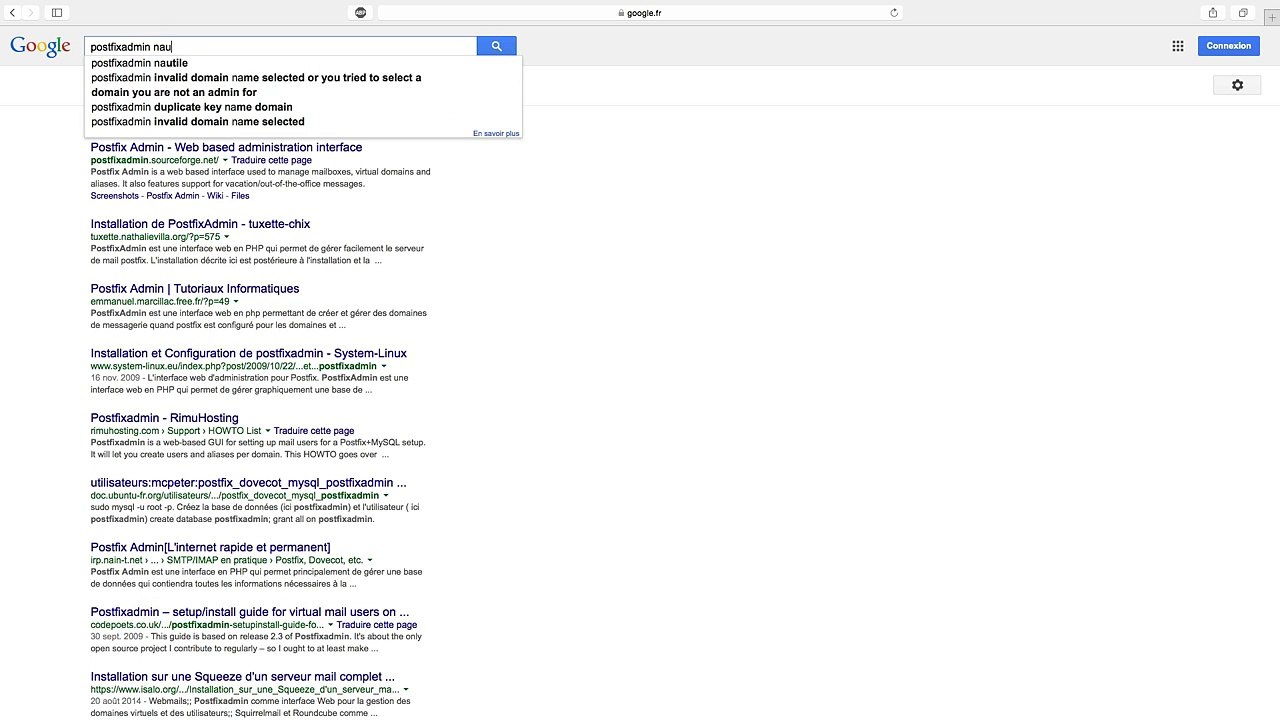
Task: Choose the final suggestion, invalid domain name selected
Action: (x=303, y=122)
